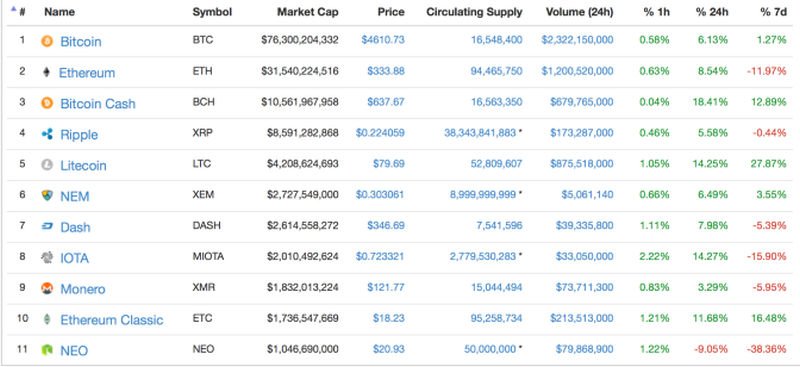Image resolution: width=800 pixels, height=367 pixels.
Task: Open the Bitcoin Cash coin page
Action: pyautogui.click(x=98, y=104)
